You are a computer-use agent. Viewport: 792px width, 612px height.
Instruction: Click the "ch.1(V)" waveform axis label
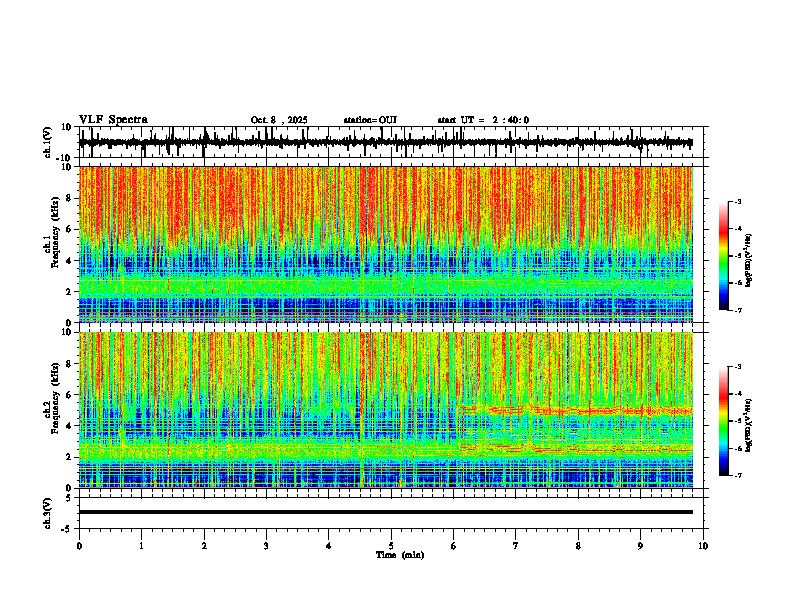[48, 142]
